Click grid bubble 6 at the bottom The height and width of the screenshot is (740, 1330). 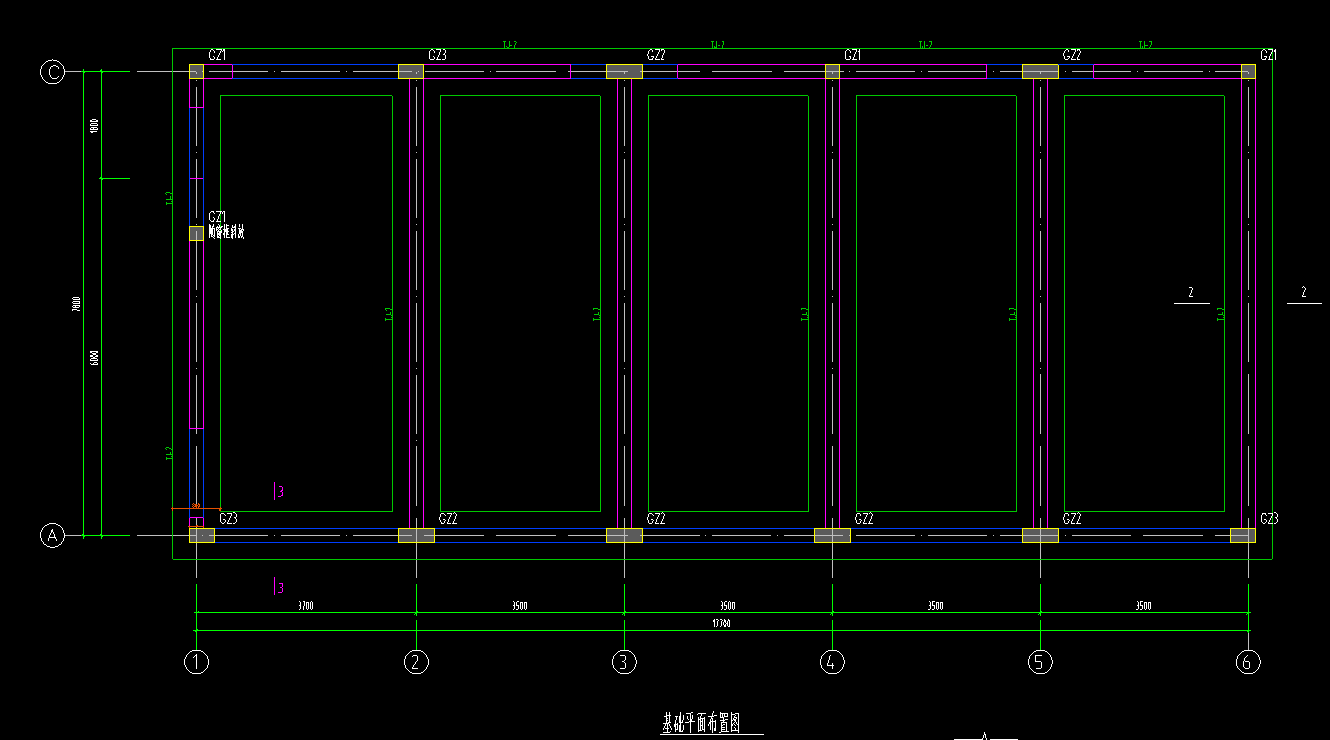coord(1248,662)
